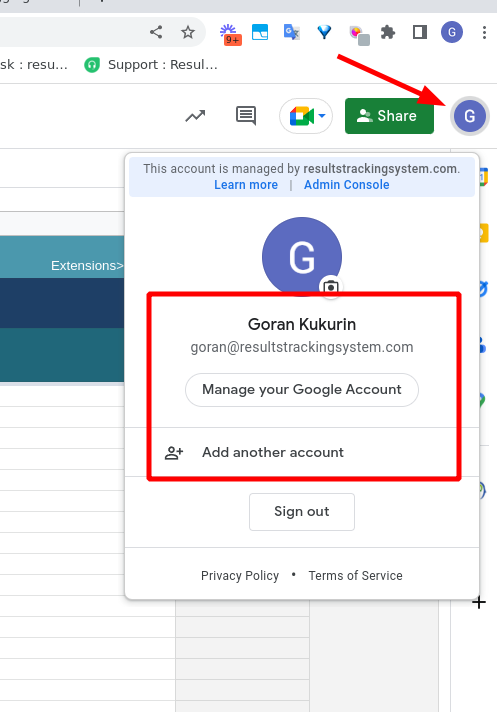Click Manage your Google Account
This screenshot has width=497, height=712.
[x=302, y=390]
